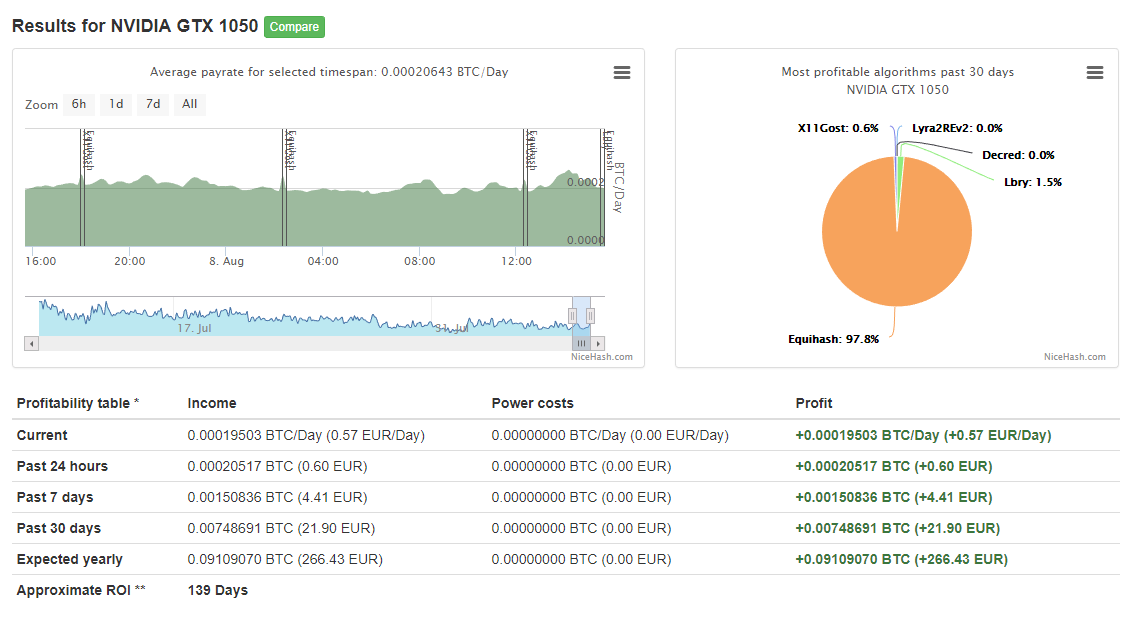Click the Income column header
1126x617 pixels.
212,404
